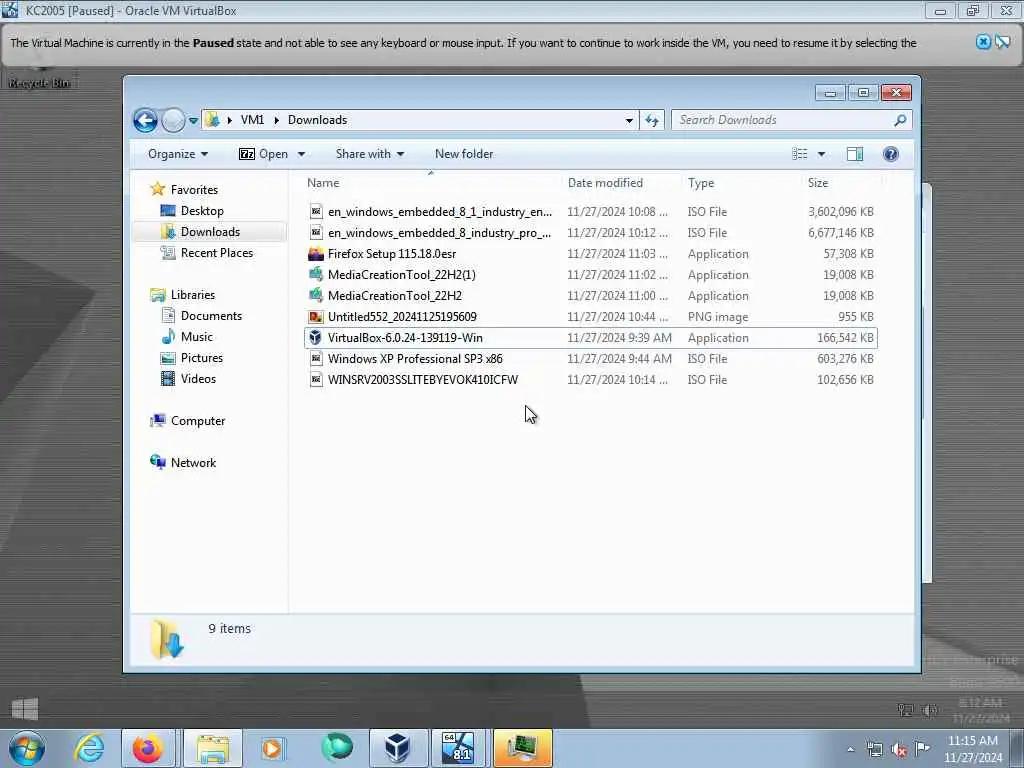Click Downloads in the address breadcrumb
1024x768 pixels.
(x=317, y=120)
